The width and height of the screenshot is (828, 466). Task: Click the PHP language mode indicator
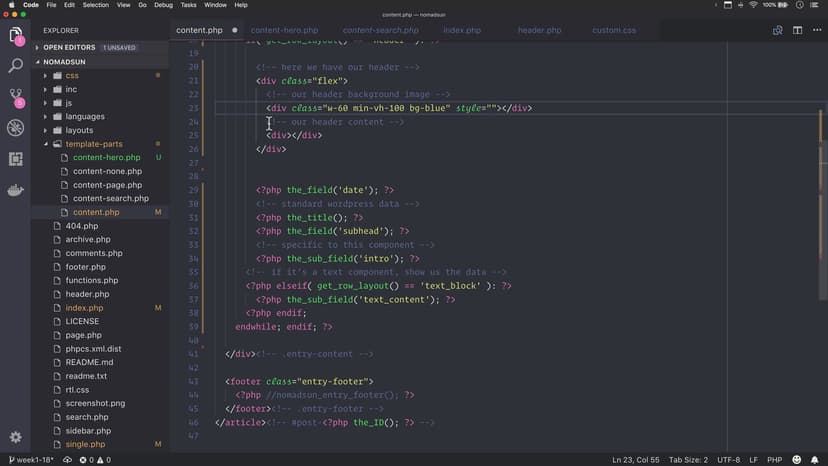pyautogui.click(x=773, y=459)
